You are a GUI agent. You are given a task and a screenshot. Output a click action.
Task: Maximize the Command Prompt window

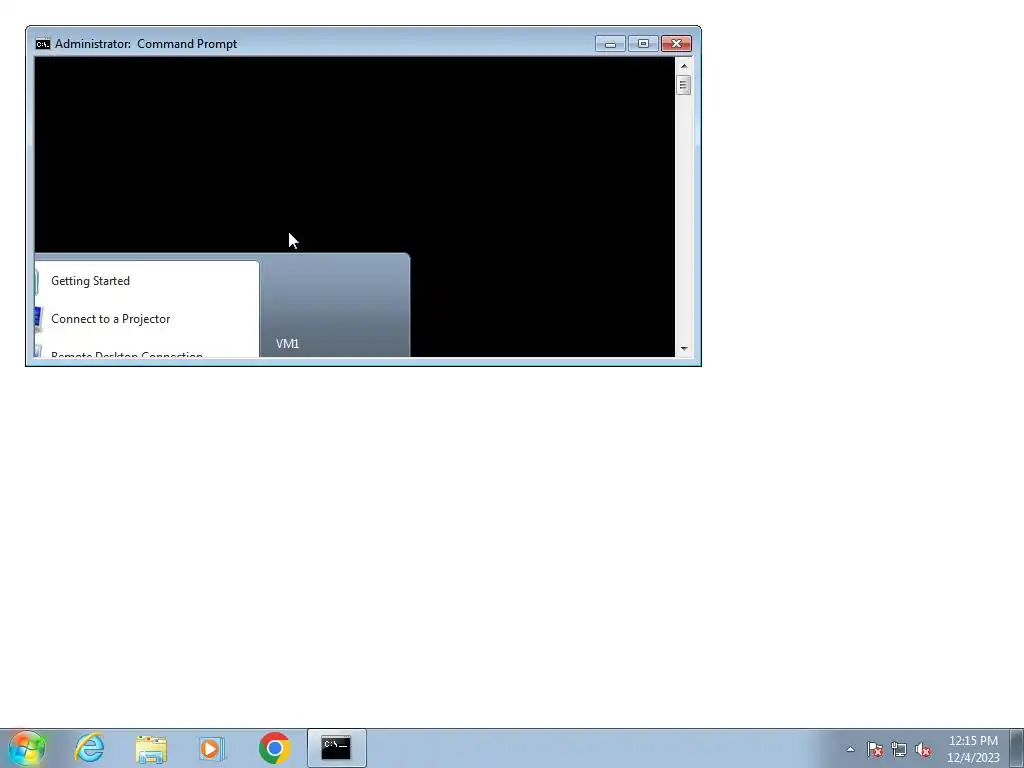(x=643, y=44)
